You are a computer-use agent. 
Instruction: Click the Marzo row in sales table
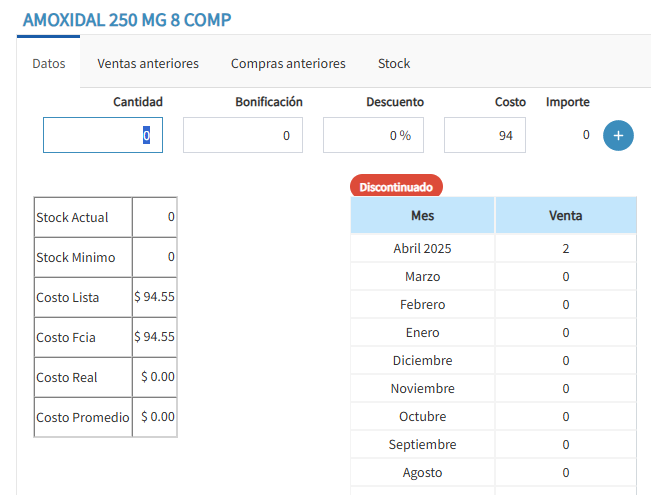pyautogui.click(x=422, y=276)
